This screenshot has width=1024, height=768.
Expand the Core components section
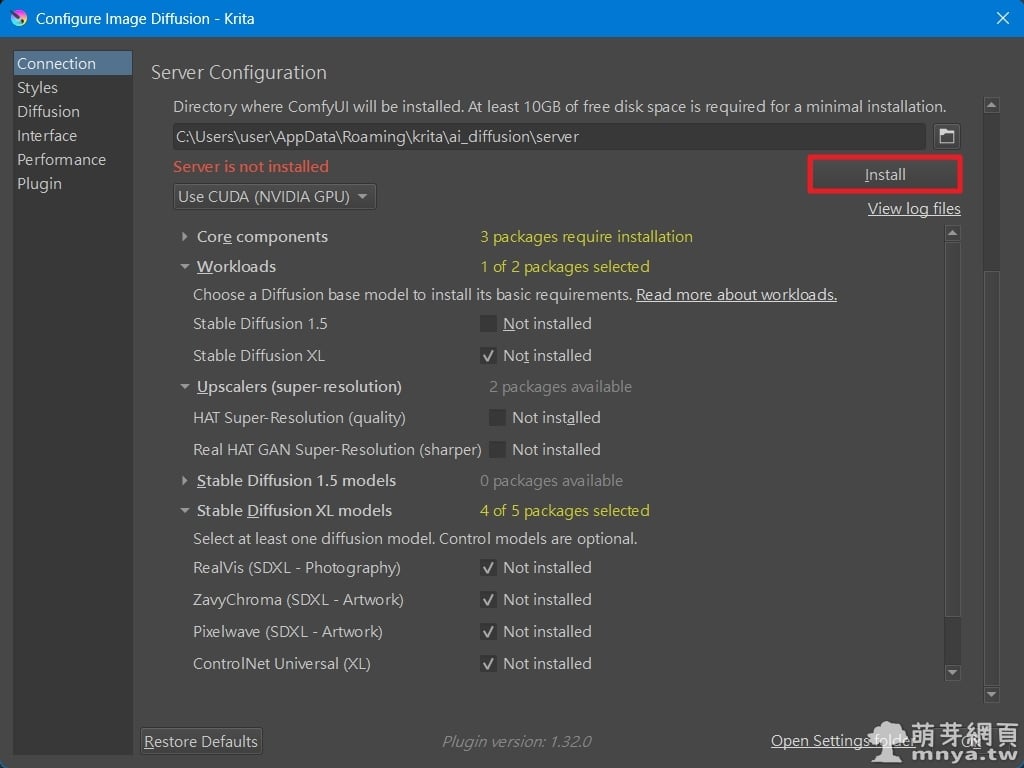point(185,237)
